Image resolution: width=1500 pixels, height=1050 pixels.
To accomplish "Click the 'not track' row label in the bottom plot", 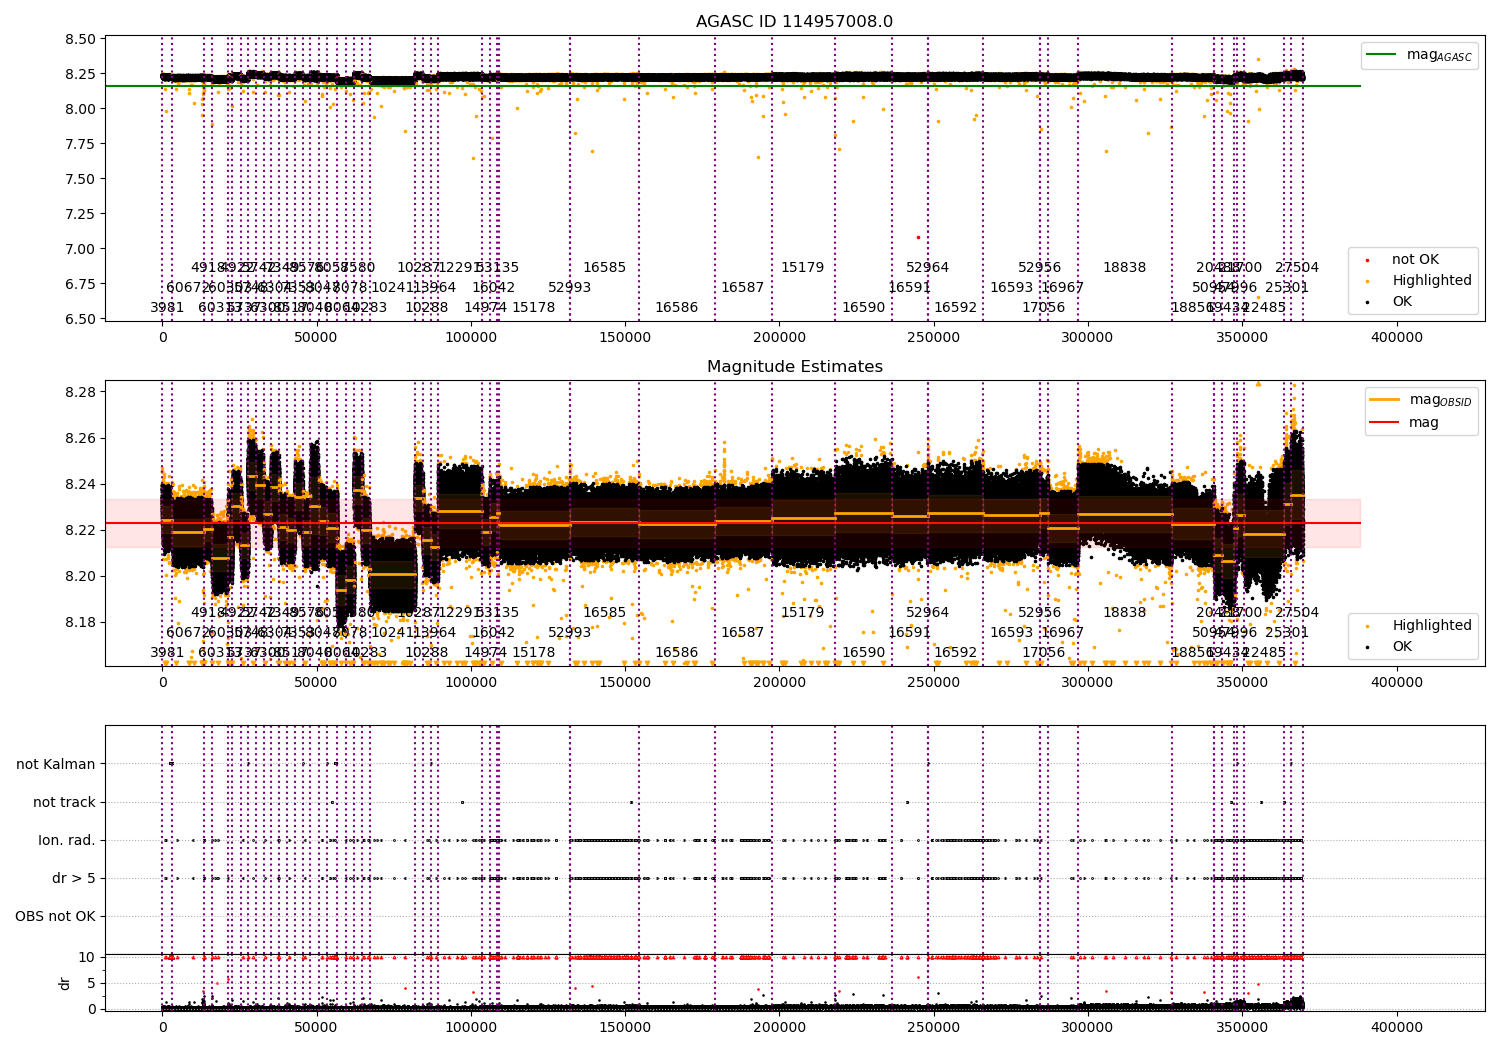I will pyautogui.click(x=64, y=802).
